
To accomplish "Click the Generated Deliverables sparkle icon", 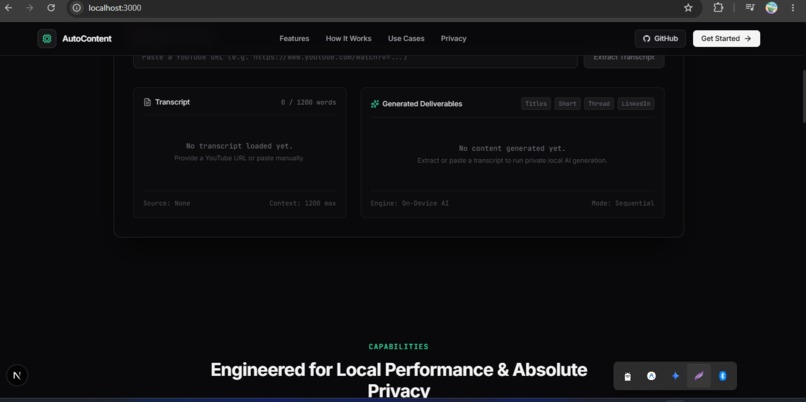I will 375,104.
